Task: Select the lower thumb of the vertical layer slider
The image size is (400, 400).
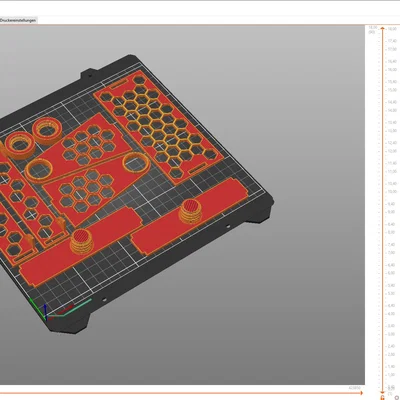Action: pyautogui.click(x=383, y=391)
